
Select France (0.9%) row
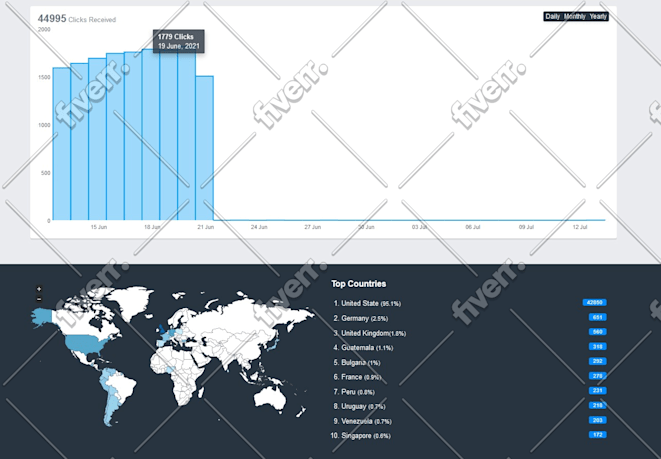pyautogui.click(x=357, y=377)
